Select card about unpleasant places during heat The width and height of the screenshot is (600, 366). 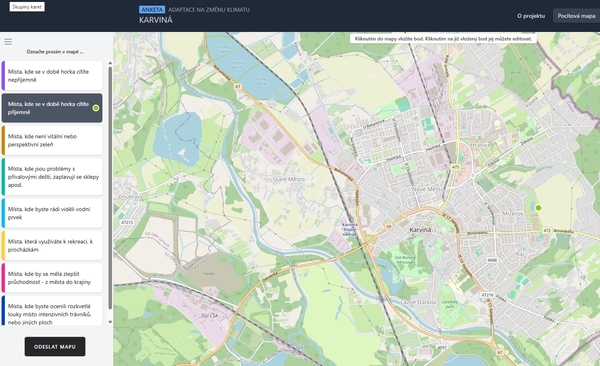52,76
